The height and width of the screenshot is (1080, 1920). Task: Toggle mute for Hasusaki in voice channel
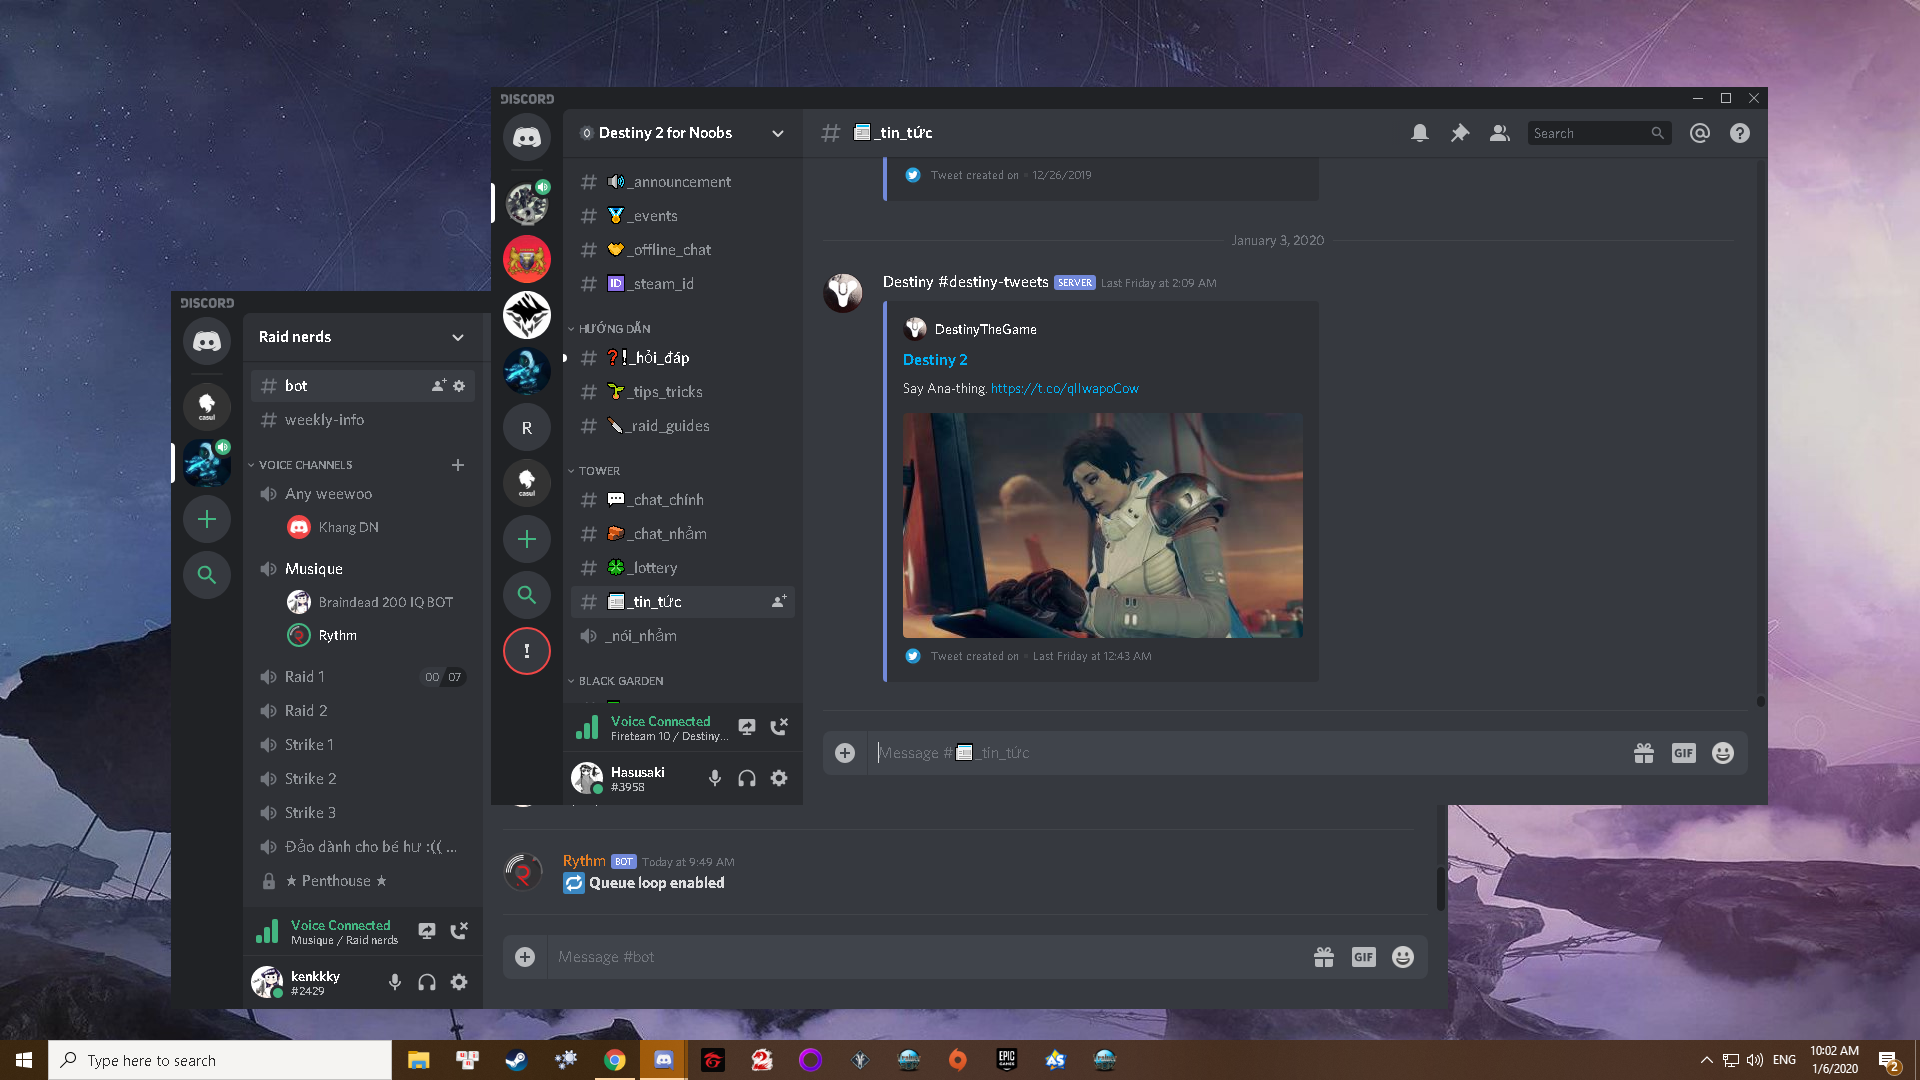713,778
